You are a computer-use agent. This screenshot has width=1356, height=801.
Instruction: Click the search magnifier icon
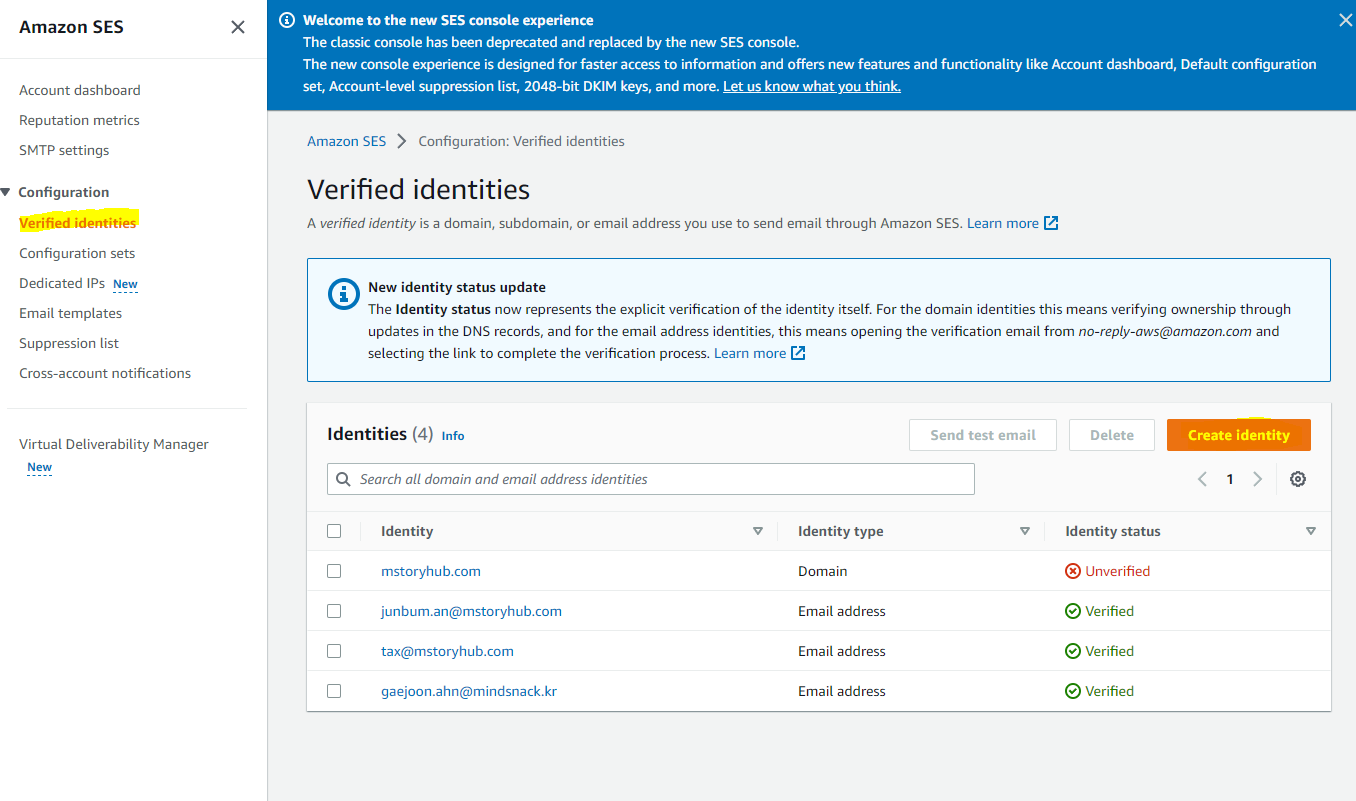pyautogui.click(x=344, y=479)
